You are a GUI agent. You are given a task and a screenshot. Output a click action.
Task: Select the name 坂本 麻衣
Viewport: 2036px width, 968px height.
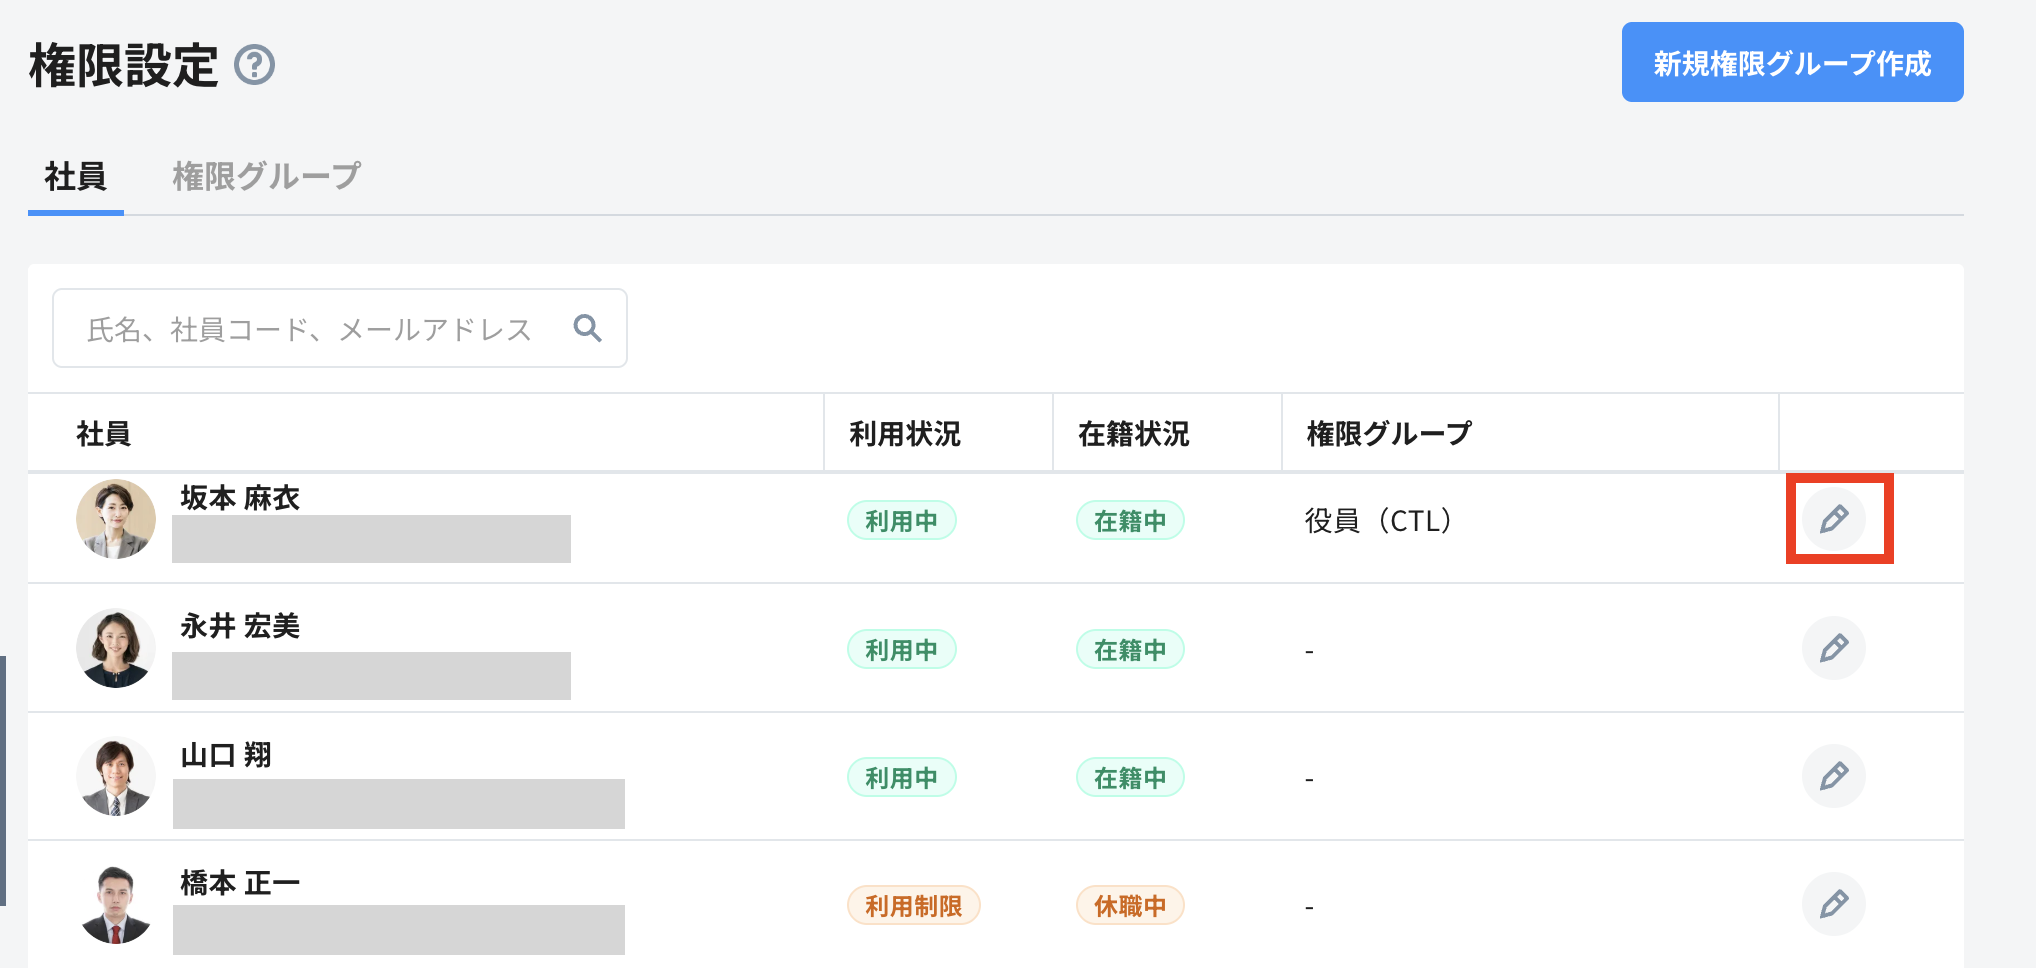point(240,497)
